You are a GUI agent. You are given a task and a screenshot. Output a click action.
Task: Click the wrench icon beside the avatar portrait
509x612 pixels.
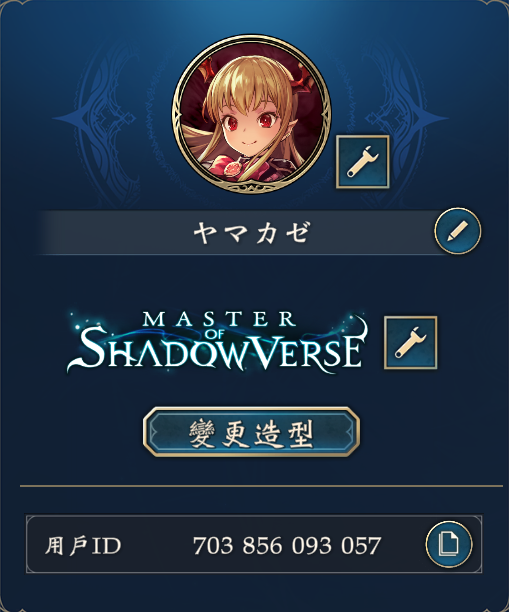pos(363,162)
